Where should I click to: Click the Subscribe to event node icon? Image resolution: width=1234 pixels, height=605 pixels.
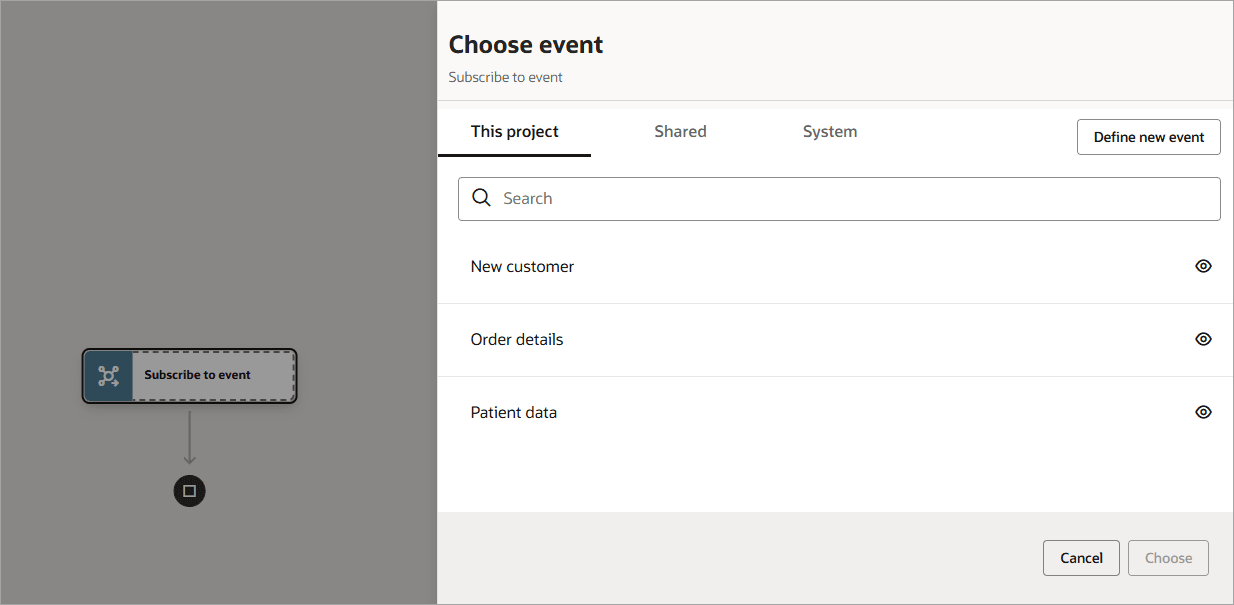[x=108, y=376]
